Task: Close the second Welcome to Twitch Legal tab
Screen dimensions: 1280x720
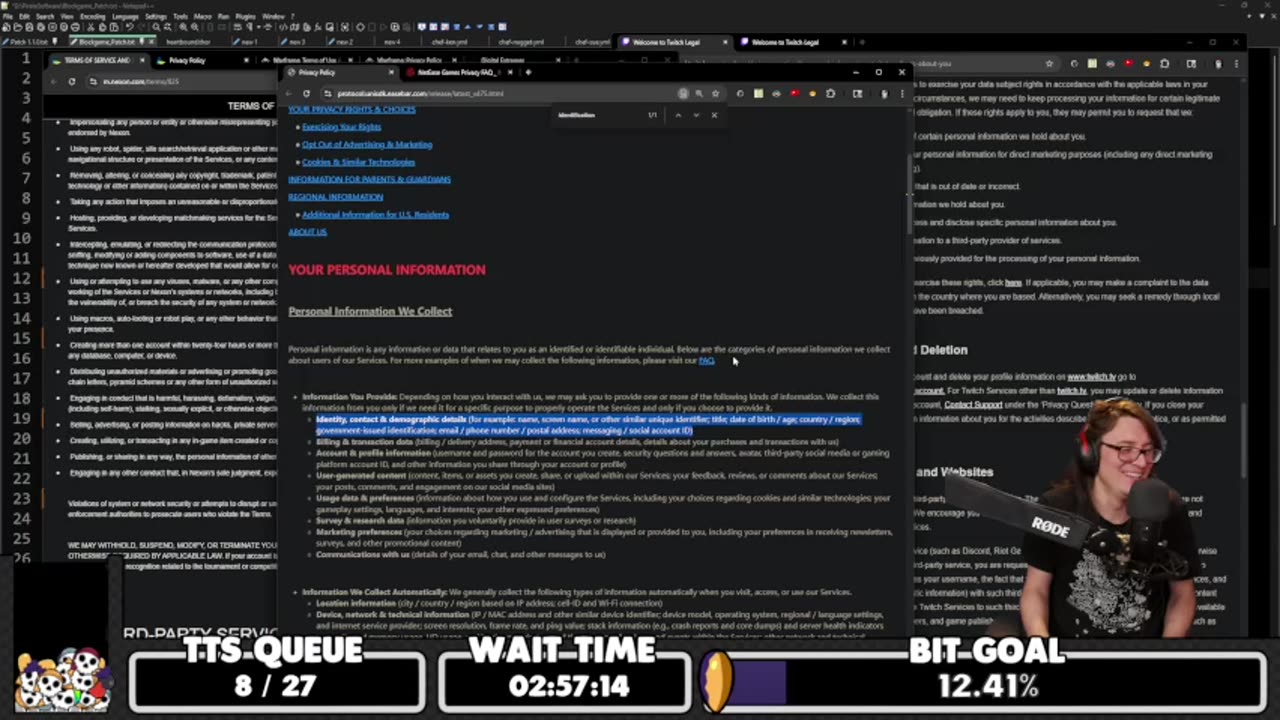Action: (844, 42)
